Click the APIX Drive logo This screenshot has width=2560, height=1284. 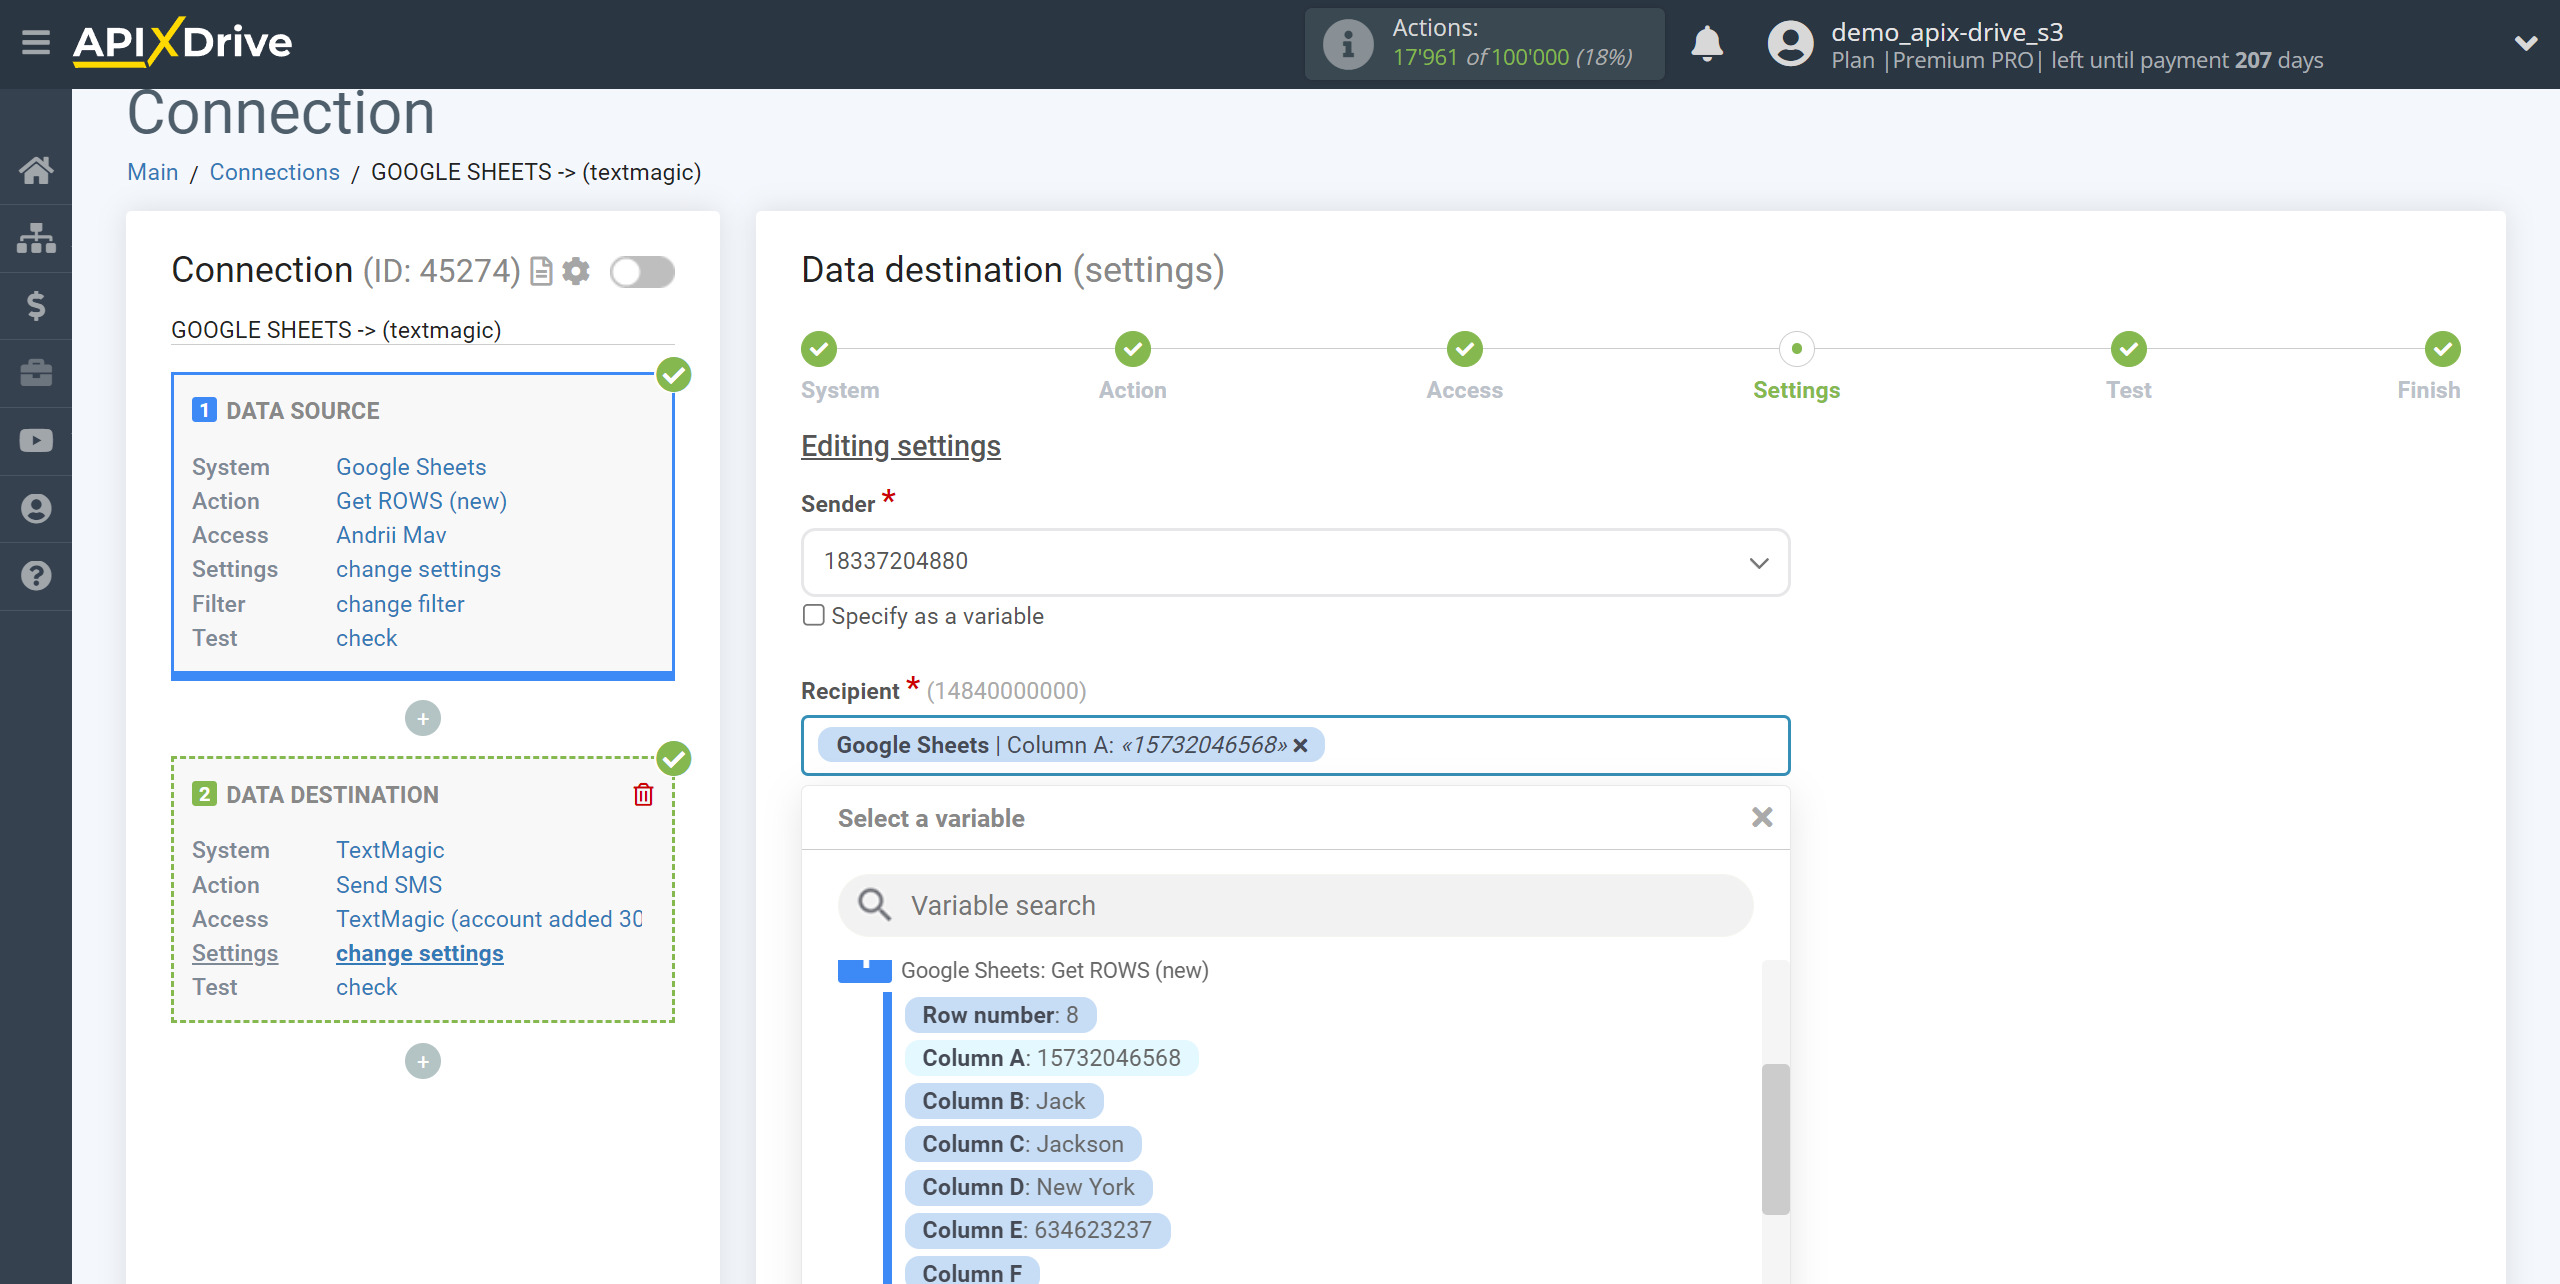pyautogui.click(x=182, y=42)
